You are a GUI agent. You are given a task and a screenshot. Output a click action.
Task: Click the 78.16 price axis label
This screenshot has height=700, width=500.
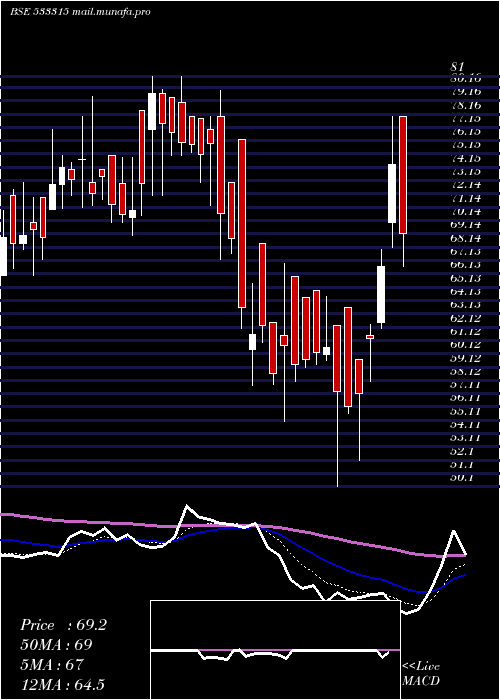click(466, 105)
